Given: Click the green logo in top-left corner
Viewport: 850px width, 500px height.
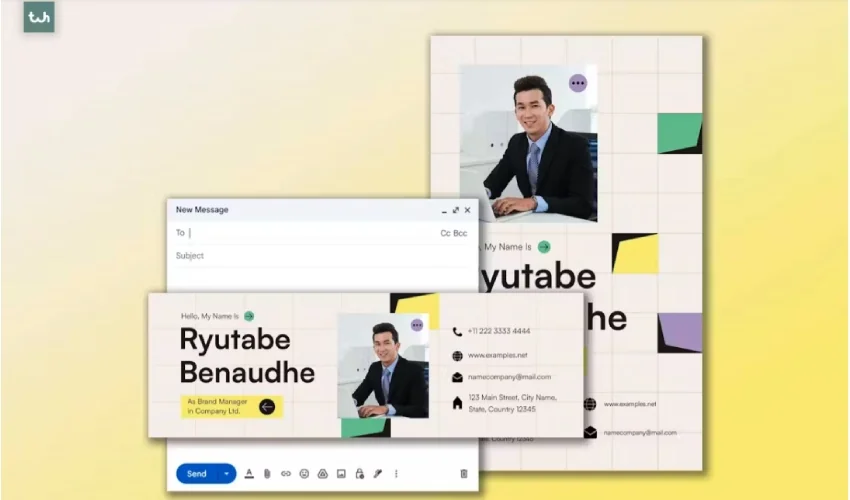Looking at the screenshot, I should click(39, 17).
